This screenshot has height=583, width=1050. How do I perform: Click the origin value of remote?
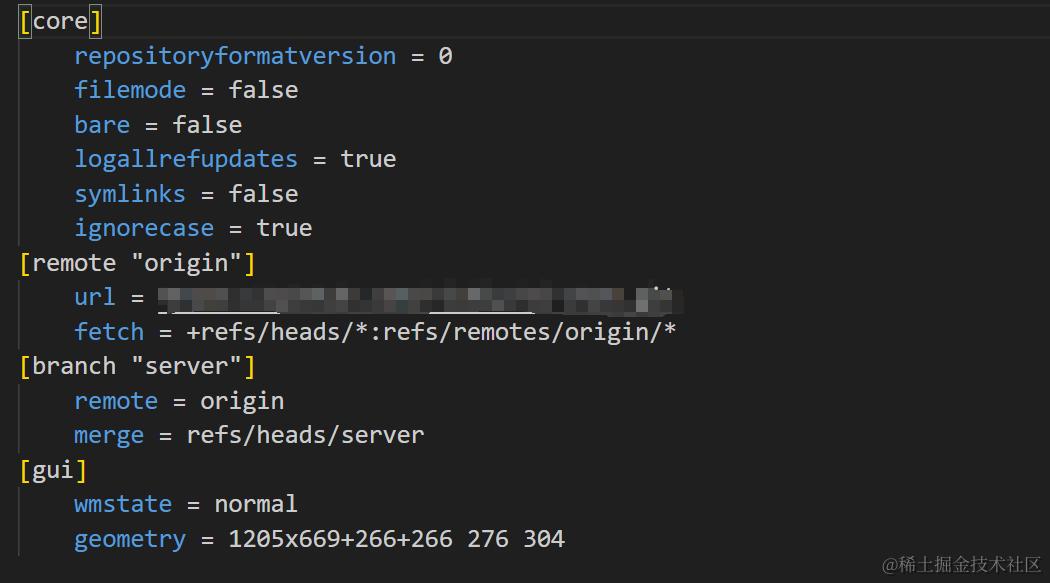[242, 402]
